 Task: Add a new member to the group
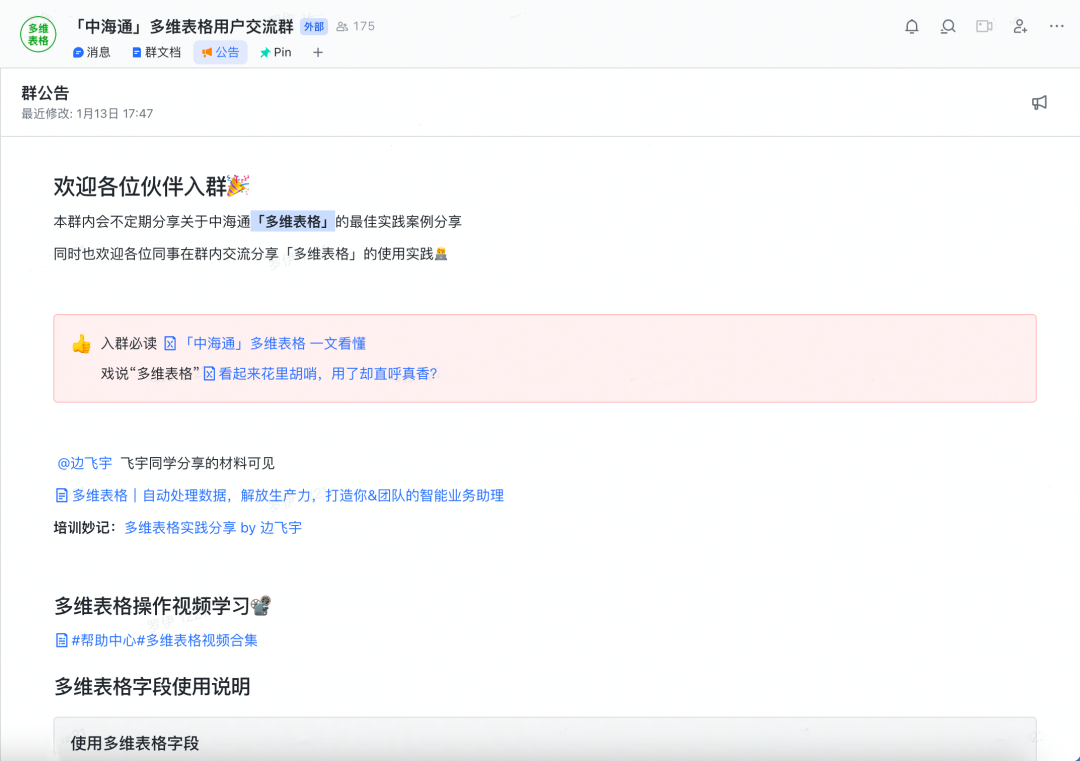click(1020, 27)
